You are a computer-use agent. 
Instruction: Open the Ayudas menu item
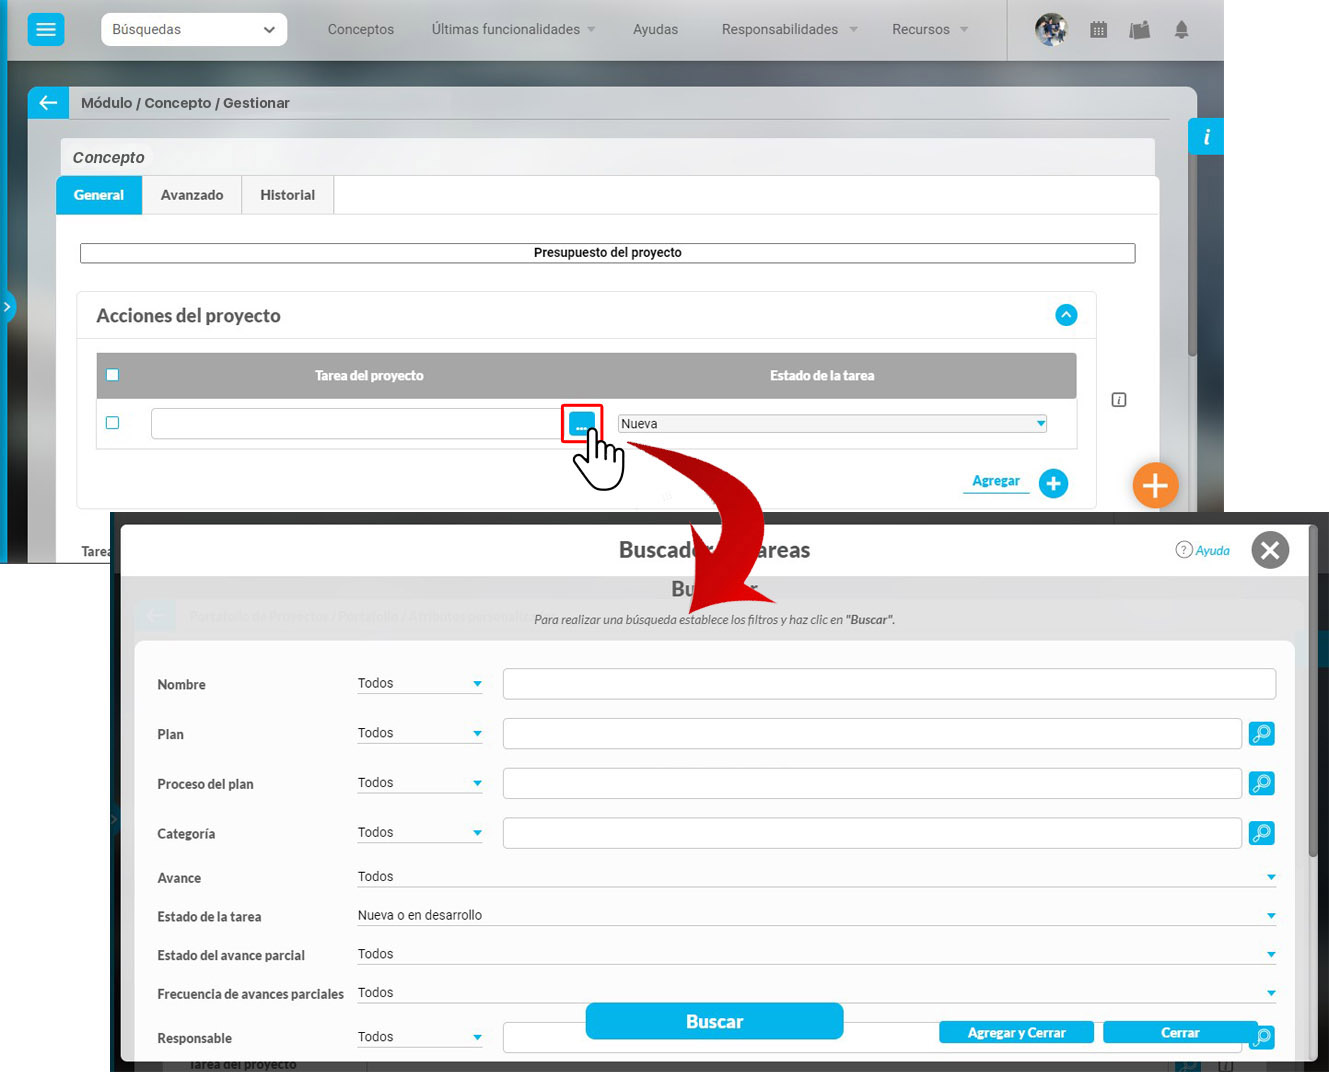click(655, 30)
